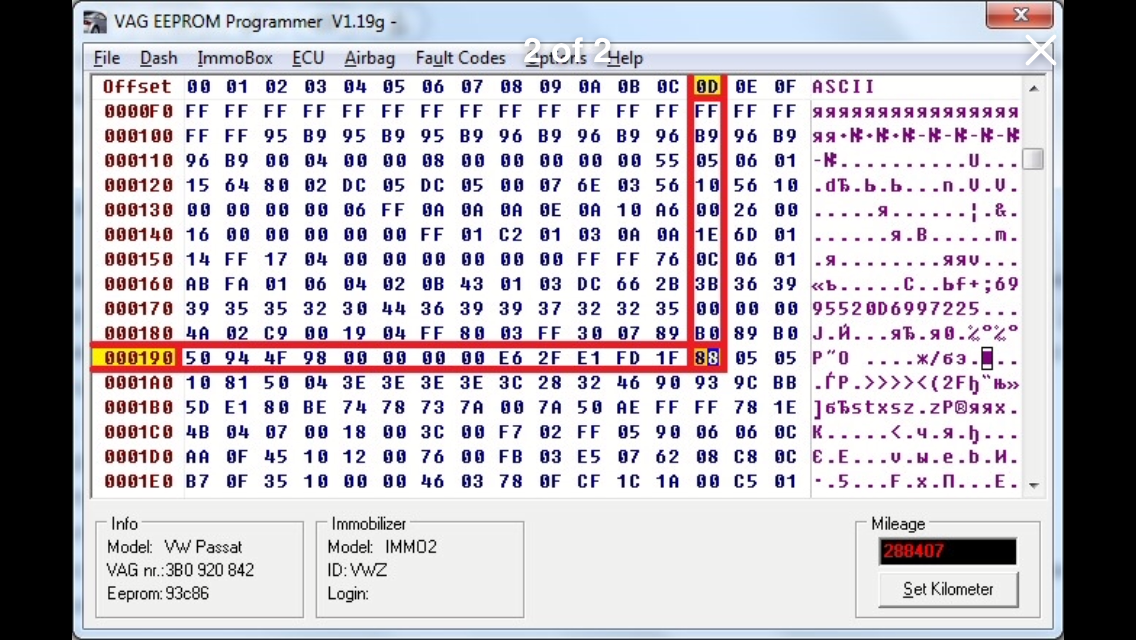Open the Fault Codes menu
The image size is (1136, 640).
[461, 58]
